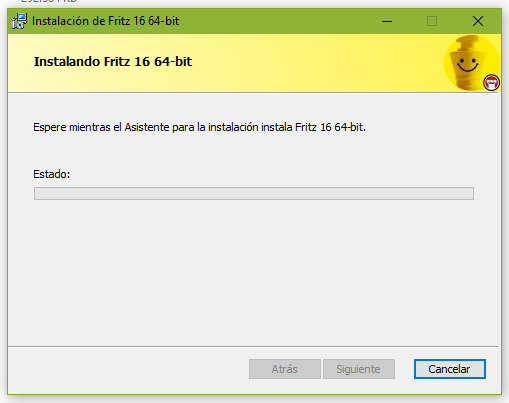Click the grayed-out Siguiente button
This screenshot has width=509, height=403.
coord(359,369)
